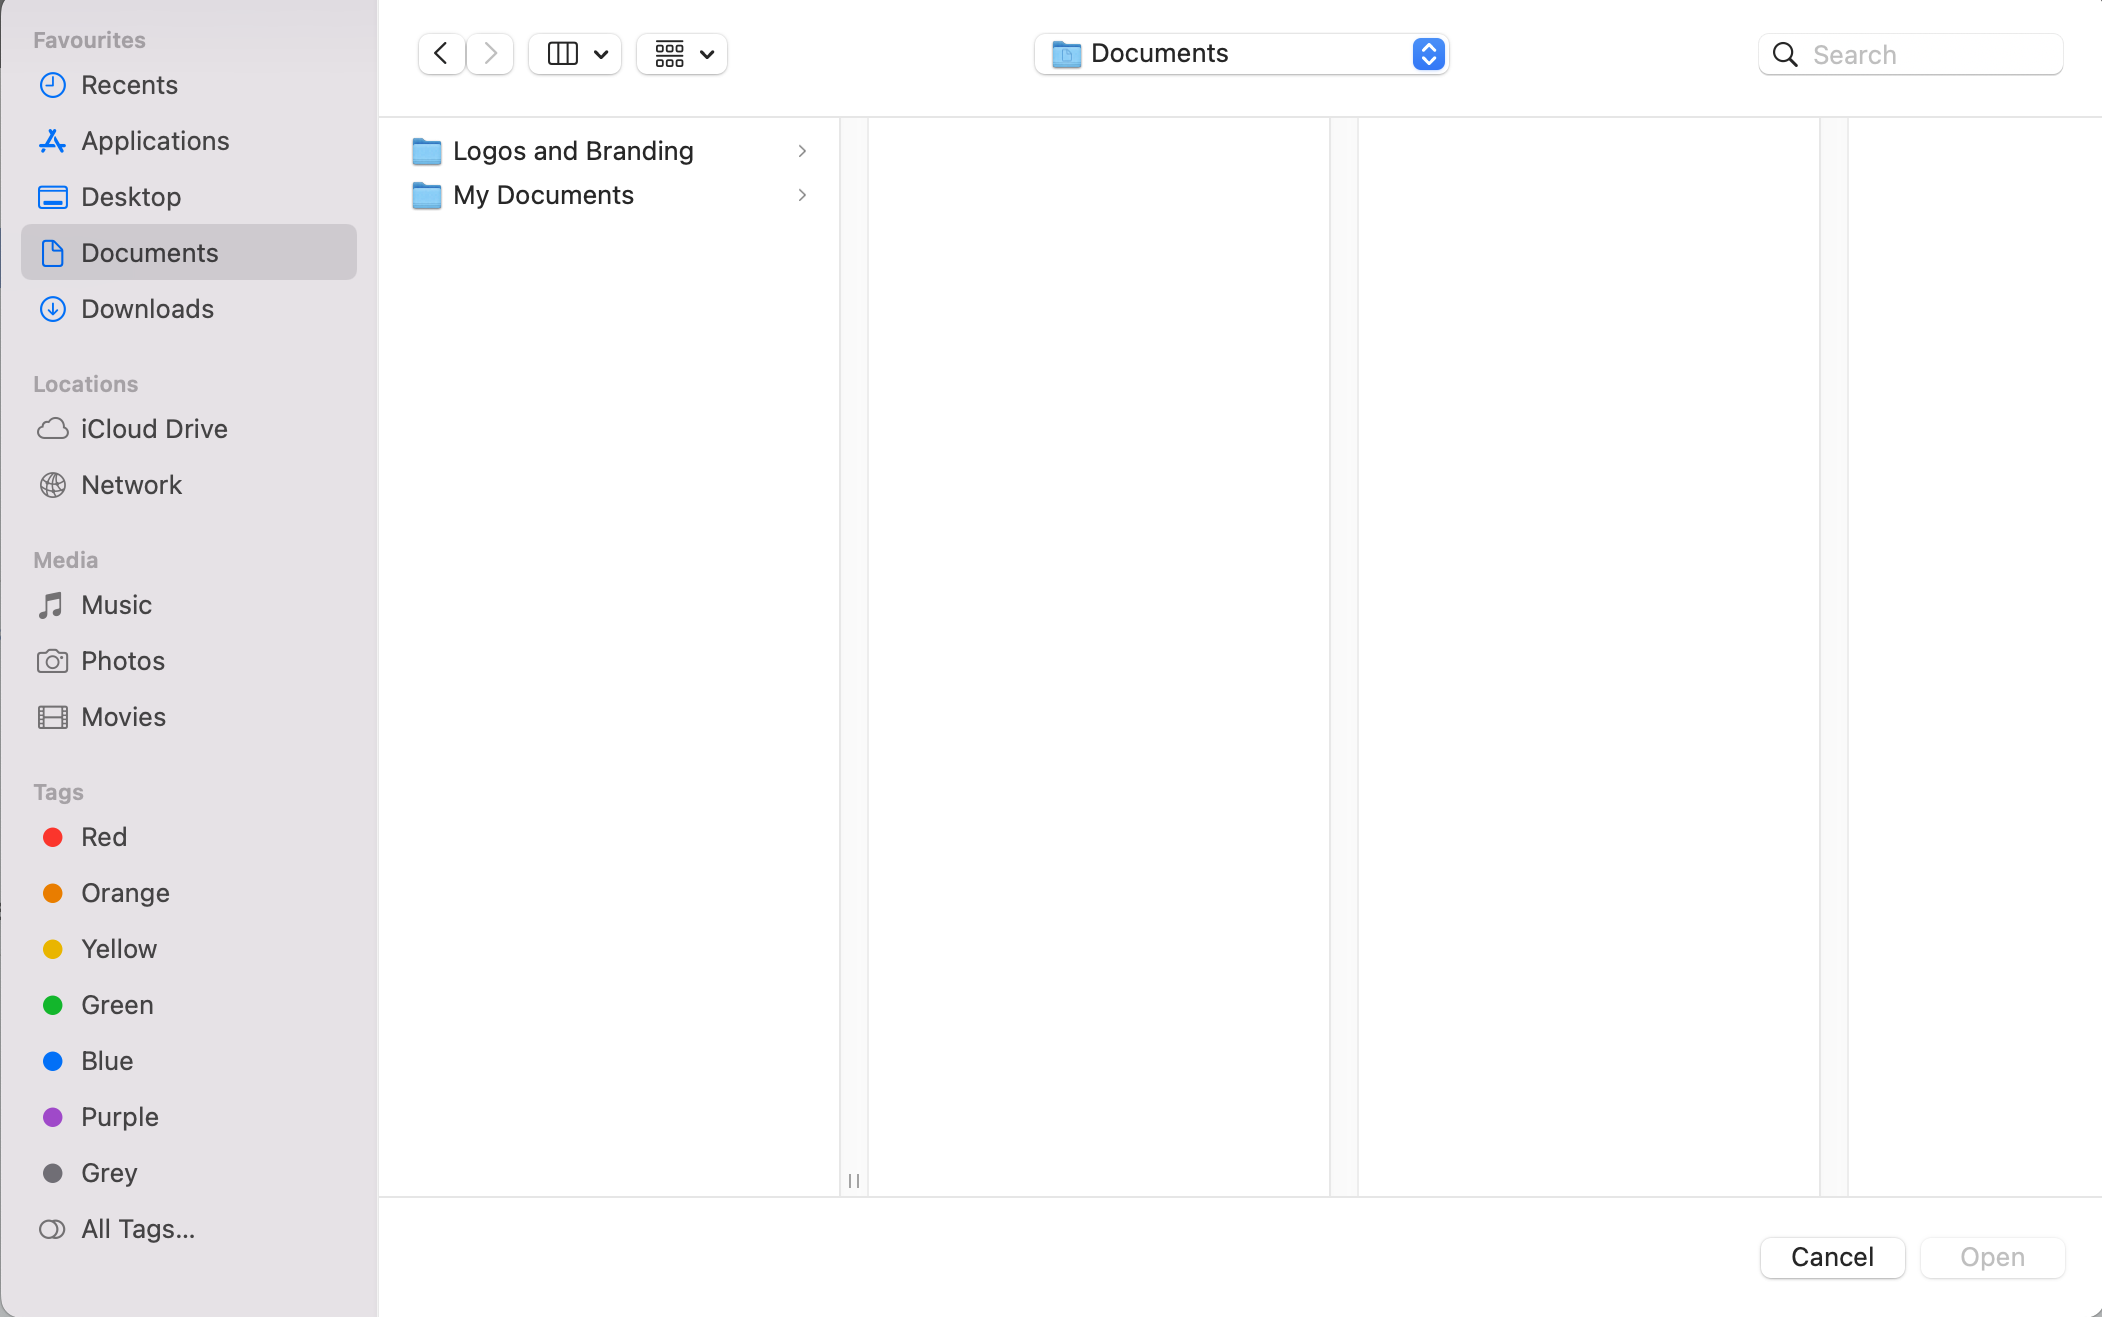This screenshot has width=2102, height=1317.
Task: Open Recents in the sidebar
Action: (x=129, y=85)
